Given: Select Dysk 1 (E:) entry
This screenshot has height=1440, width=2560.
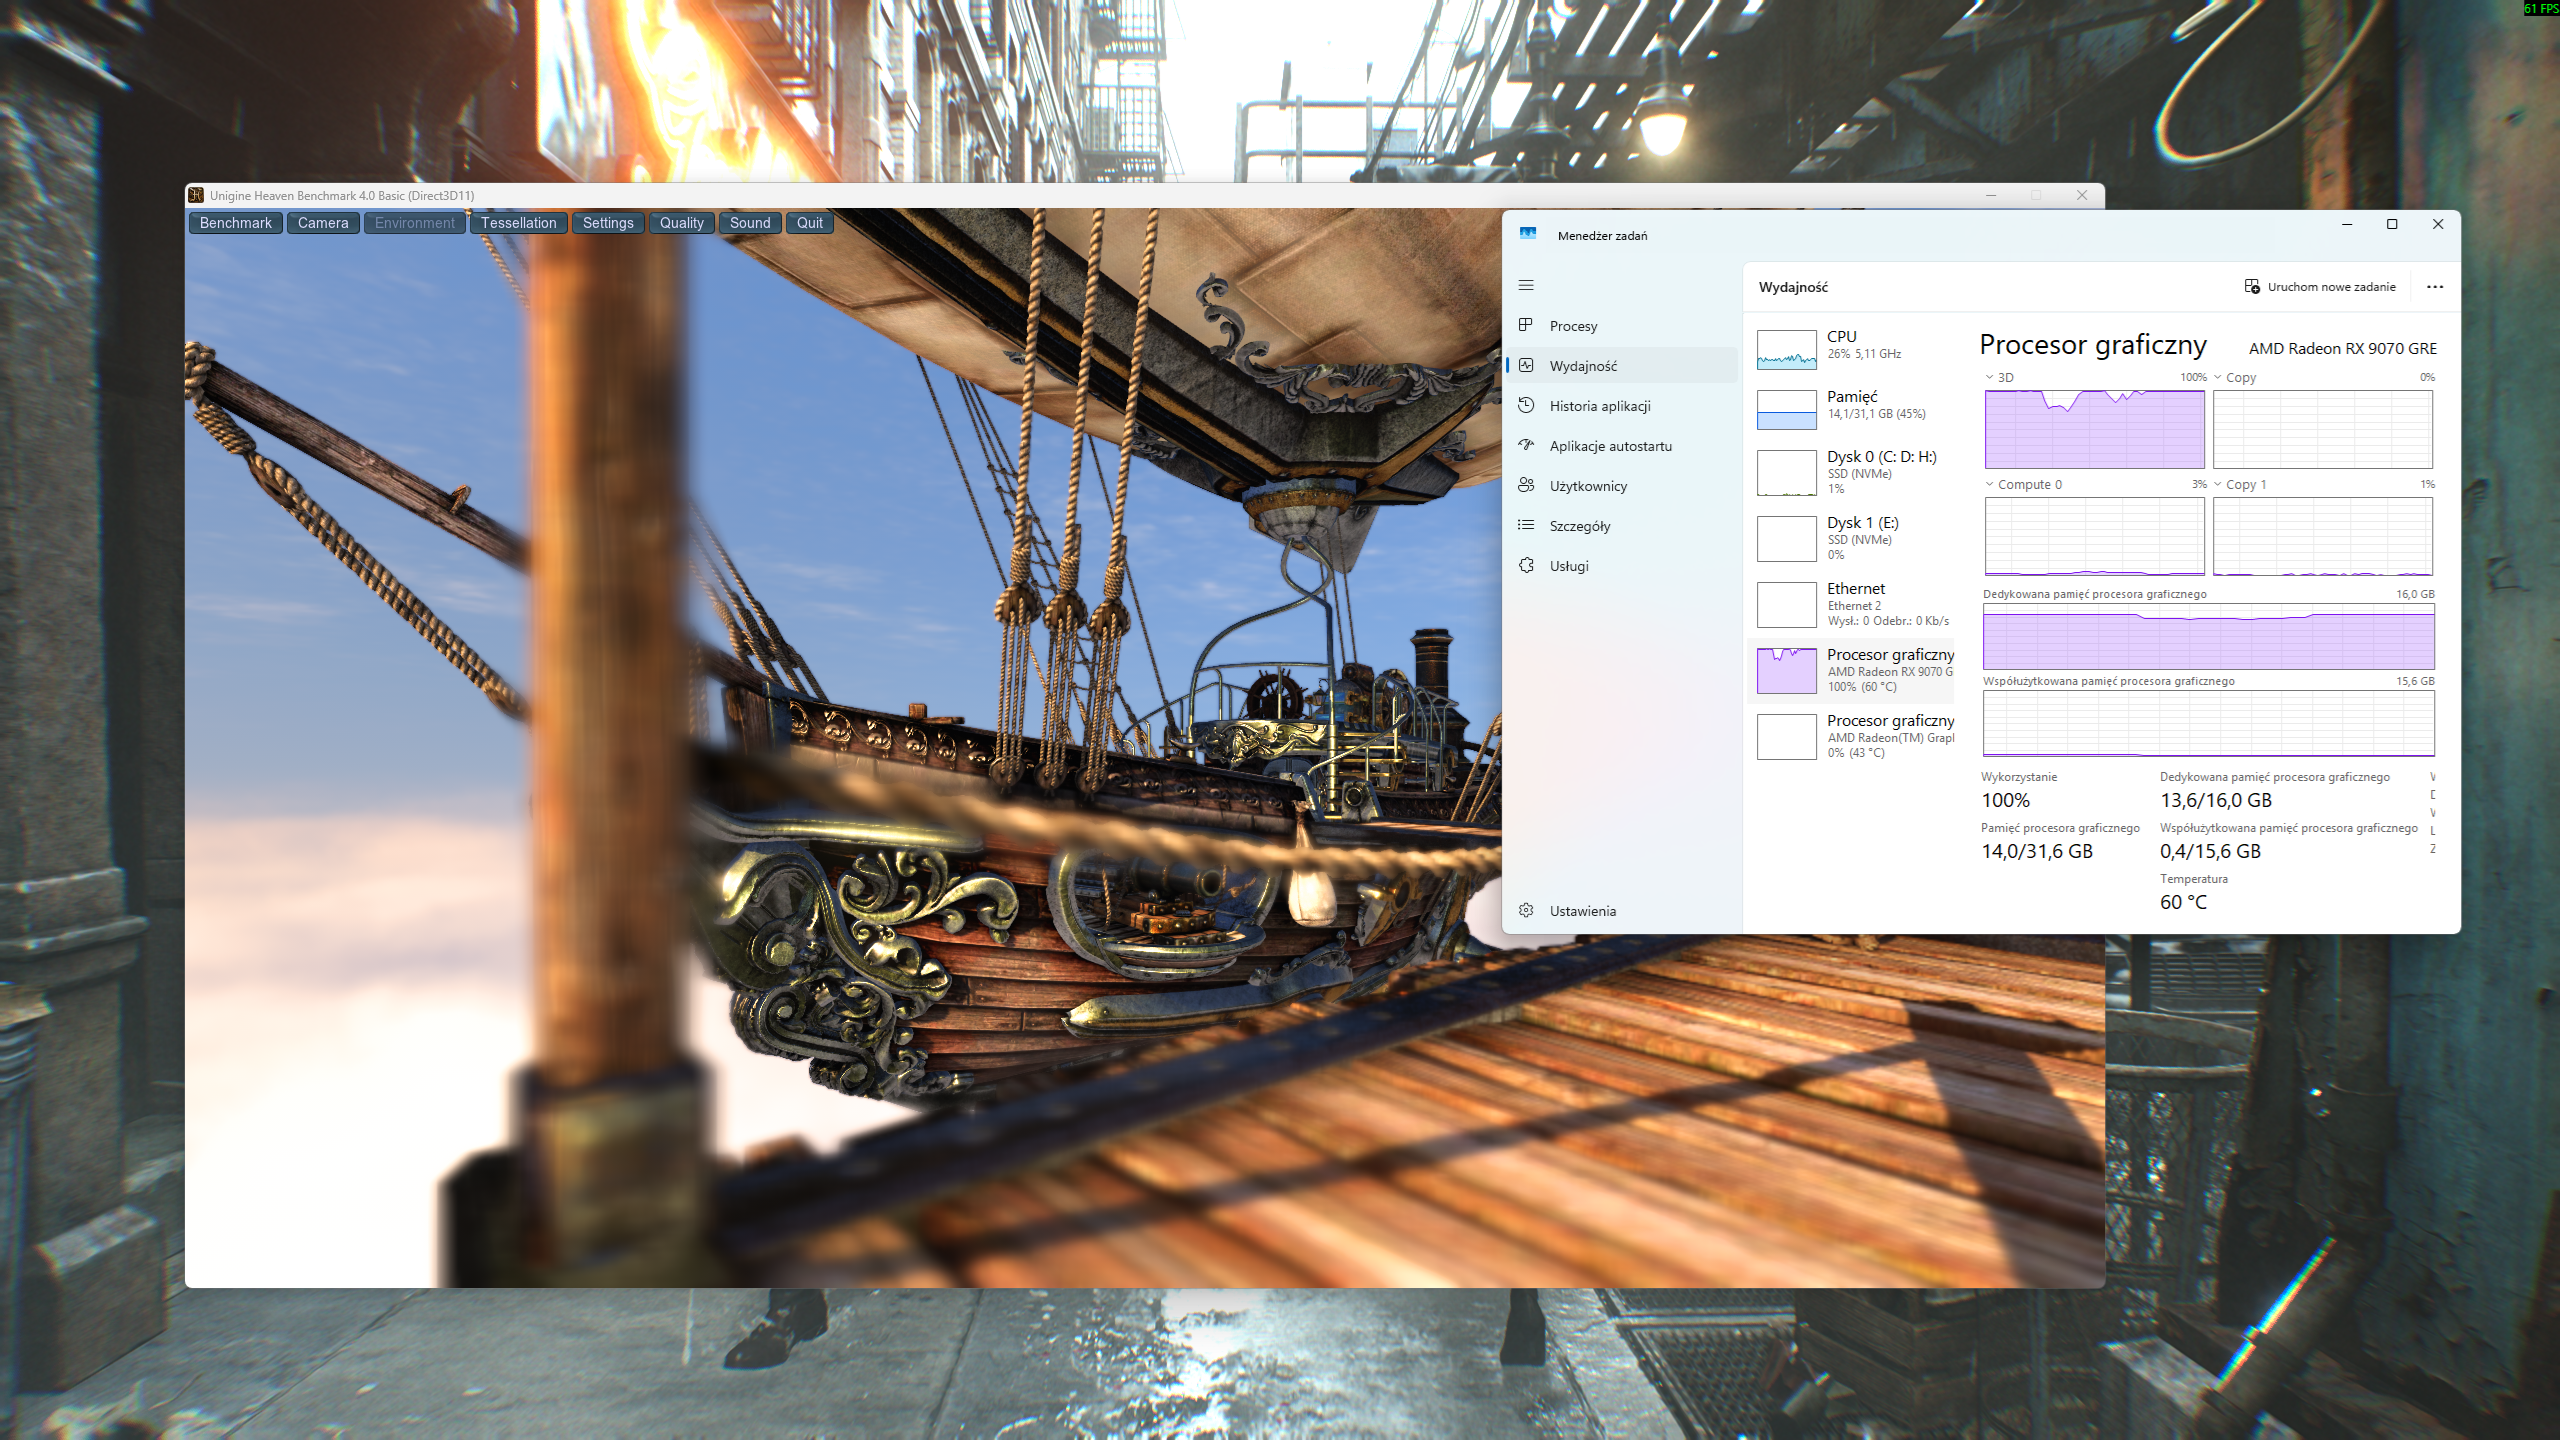Looking at the screenshot, I should point(1850,538).
